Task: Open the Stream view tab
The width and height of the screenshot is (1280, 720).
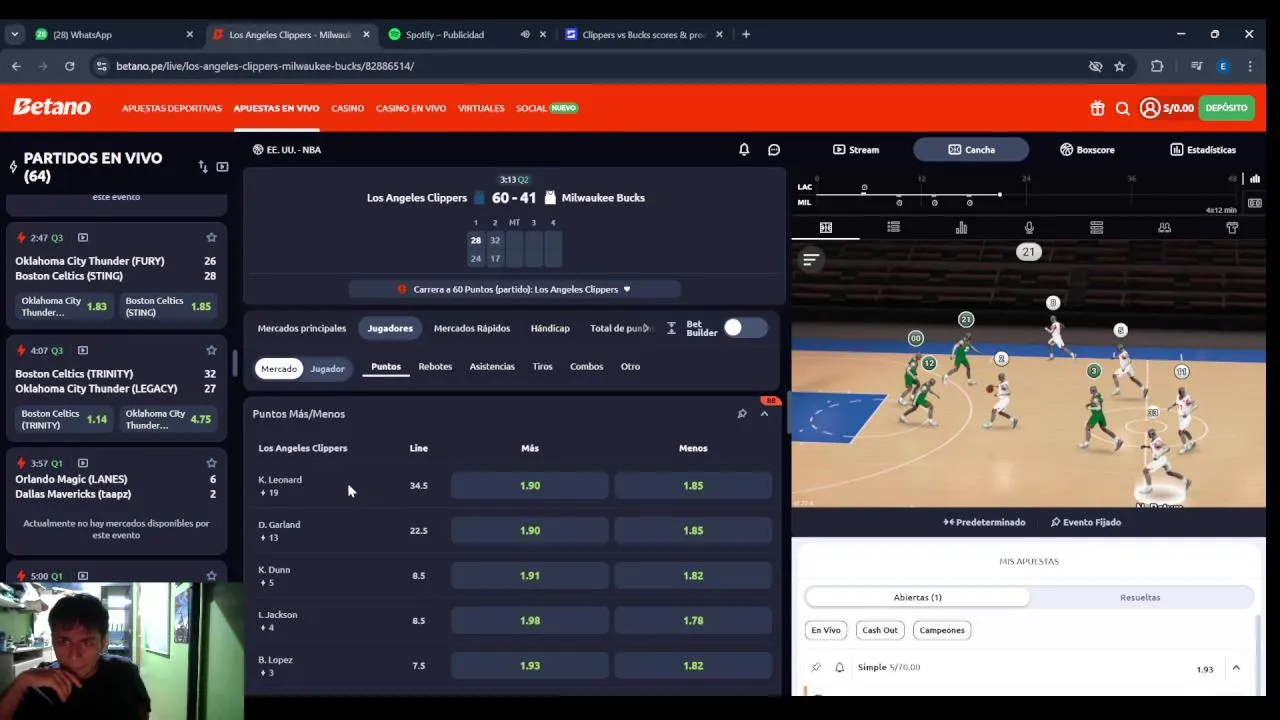Action: point(856,150)
